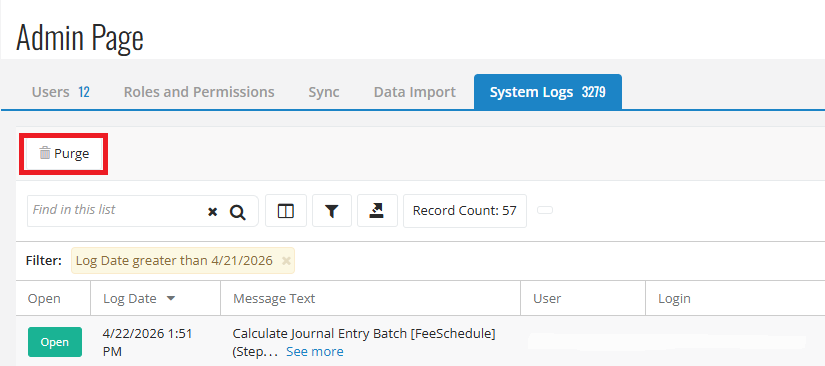This screenshot has width=825, height=366.
Task: Open the column chooser icon
Action: point(286,211)
